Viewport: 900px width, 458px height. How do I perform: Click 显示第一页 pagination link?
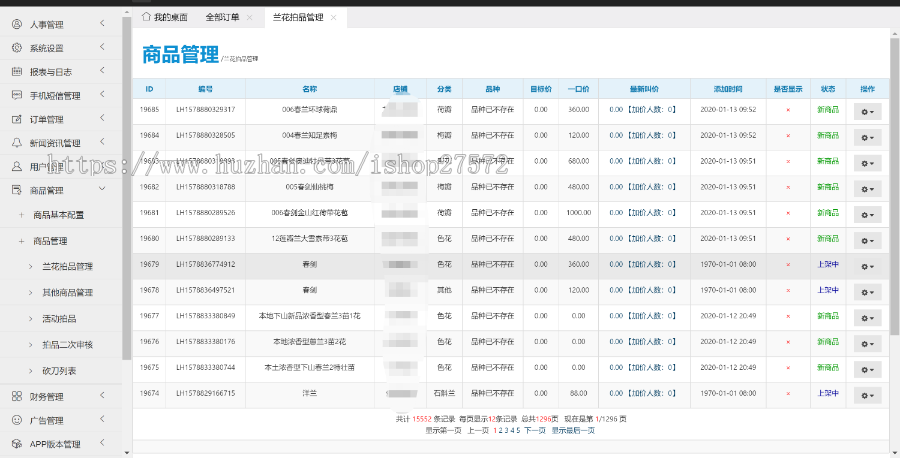click(443, 430)
